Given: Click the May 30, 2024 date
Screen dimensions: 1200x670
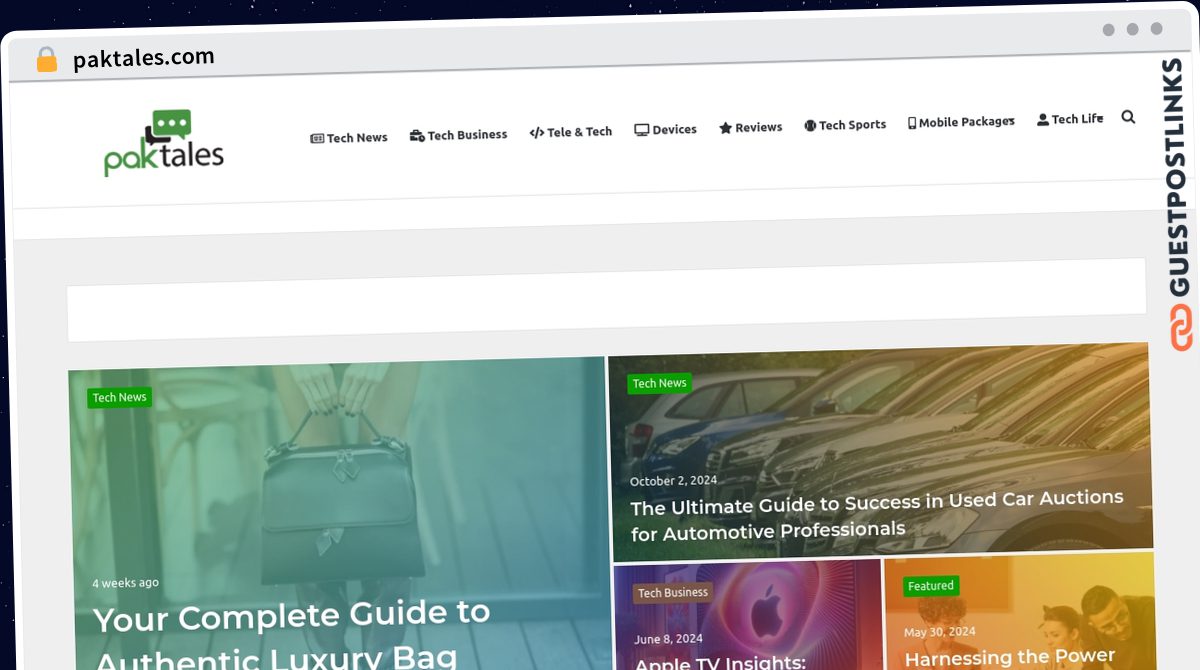Looking at the screenshot, I should 940,632.
